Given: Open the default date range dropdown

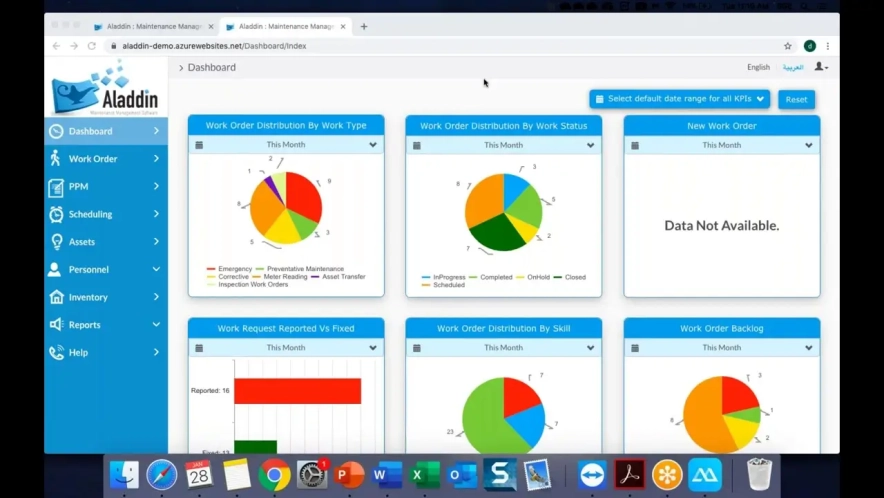Looking at the screenshot, I should tap(680, 99).
